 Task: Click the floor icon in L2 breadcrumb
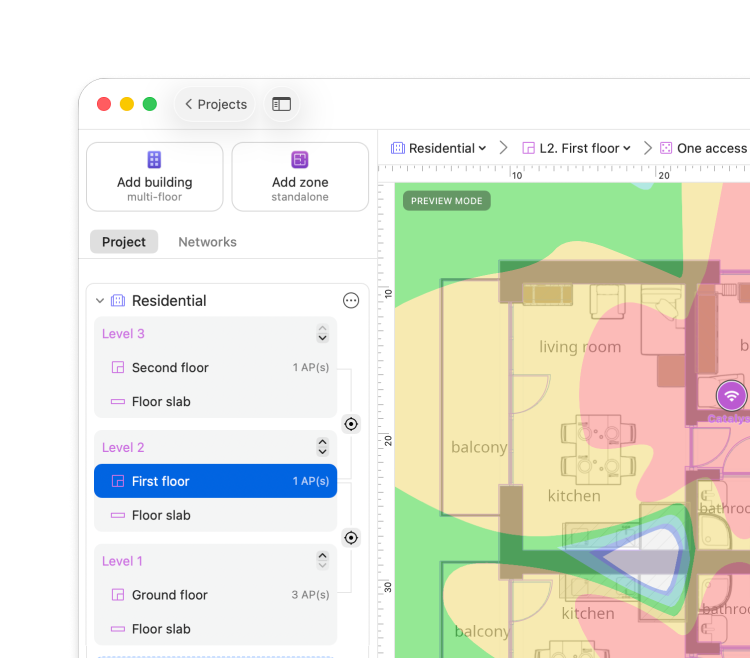tap(529, 148)
